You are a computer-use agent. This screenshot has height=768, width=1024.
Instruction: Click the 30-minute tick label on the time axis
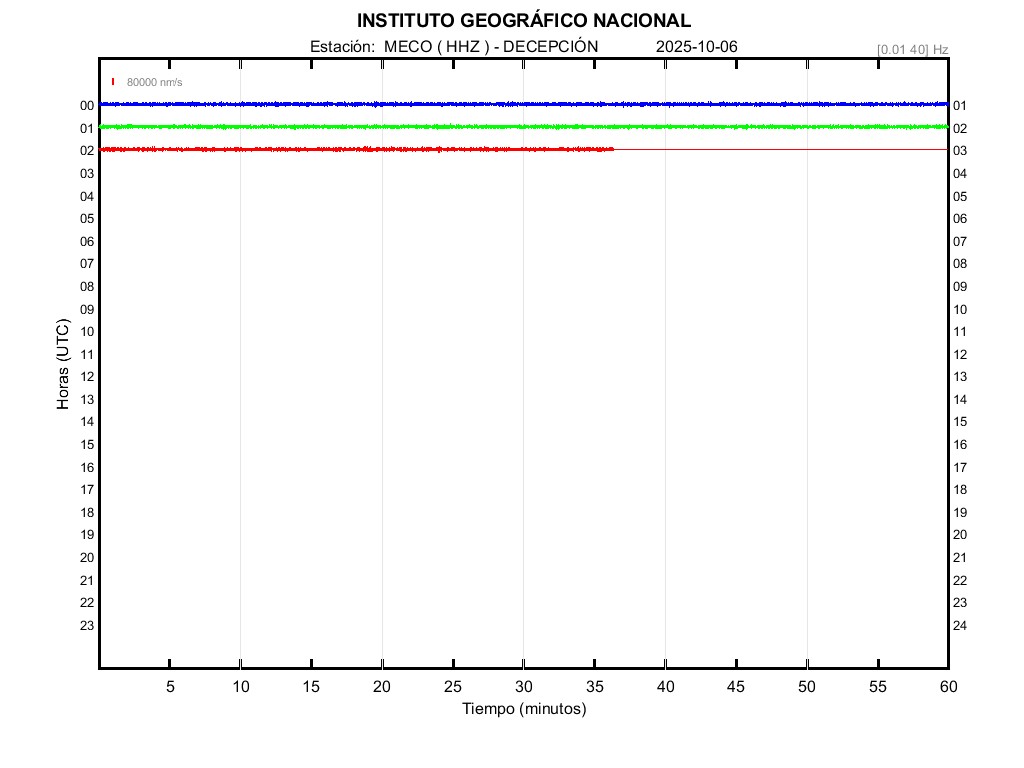[x=524, y=686]
